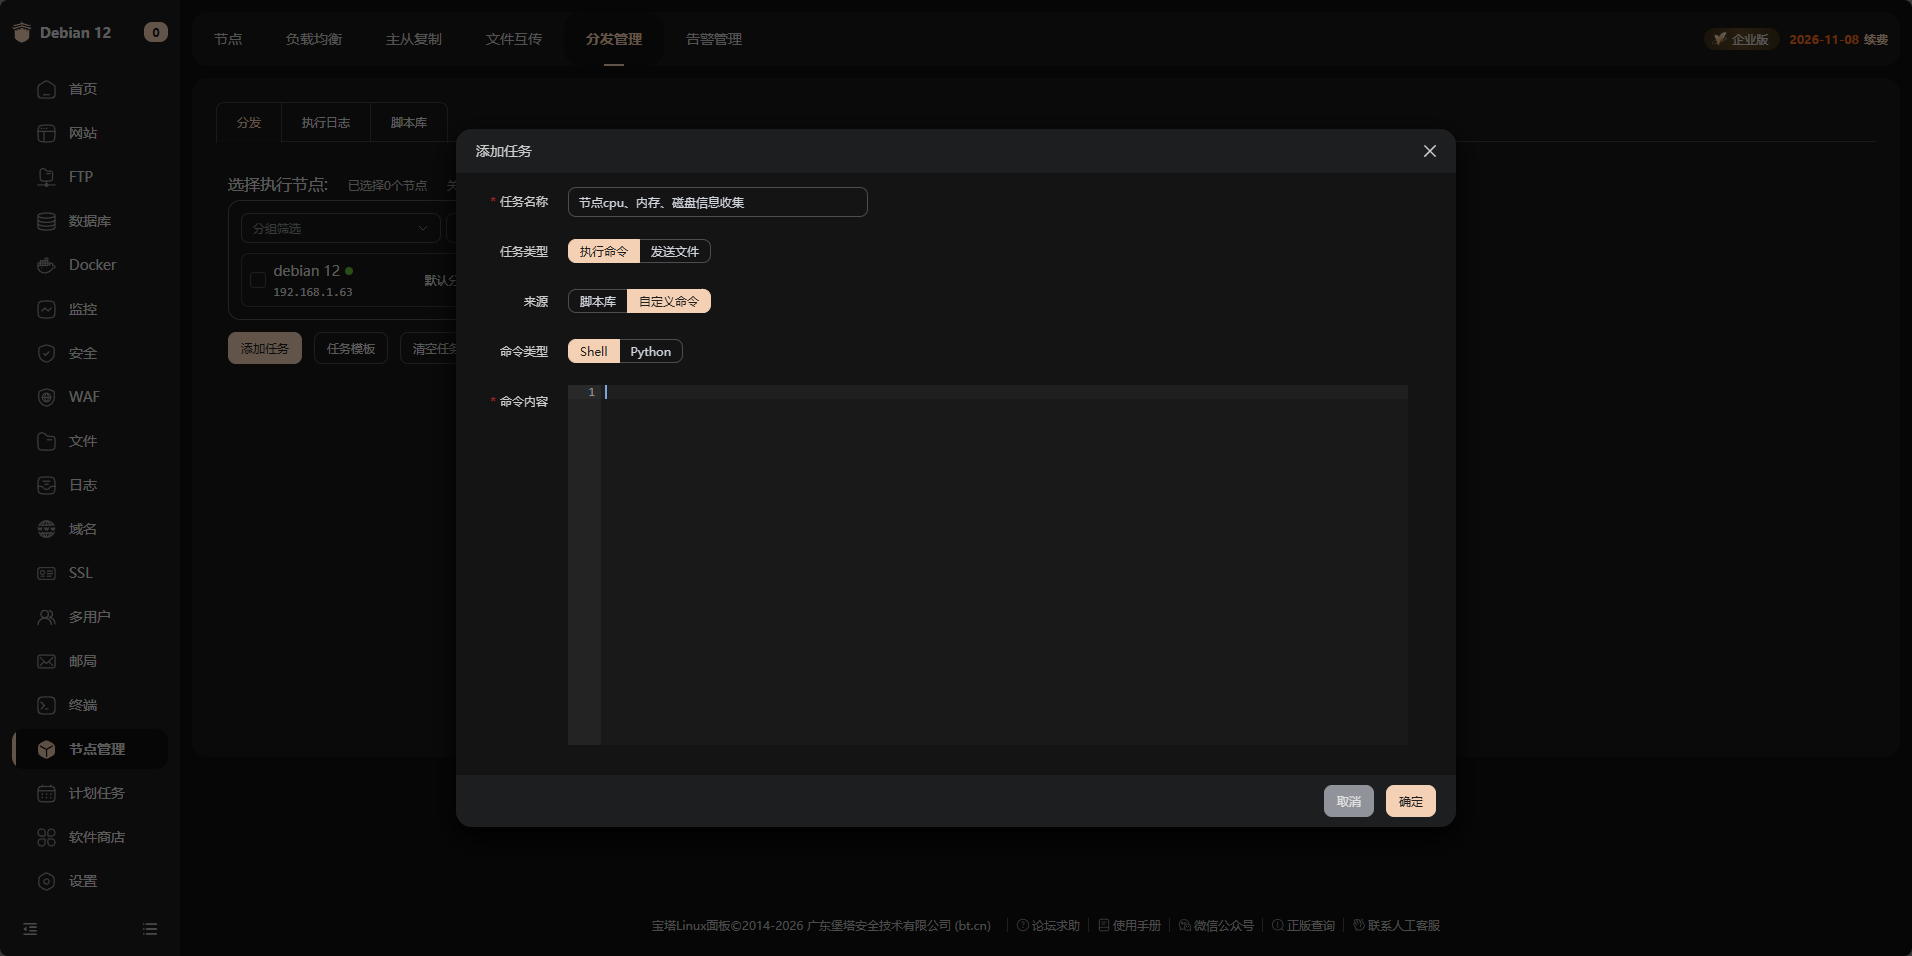Click the terminal (终端) icon
Viewport: 1912px width, 956px height.
click(46, 705)
